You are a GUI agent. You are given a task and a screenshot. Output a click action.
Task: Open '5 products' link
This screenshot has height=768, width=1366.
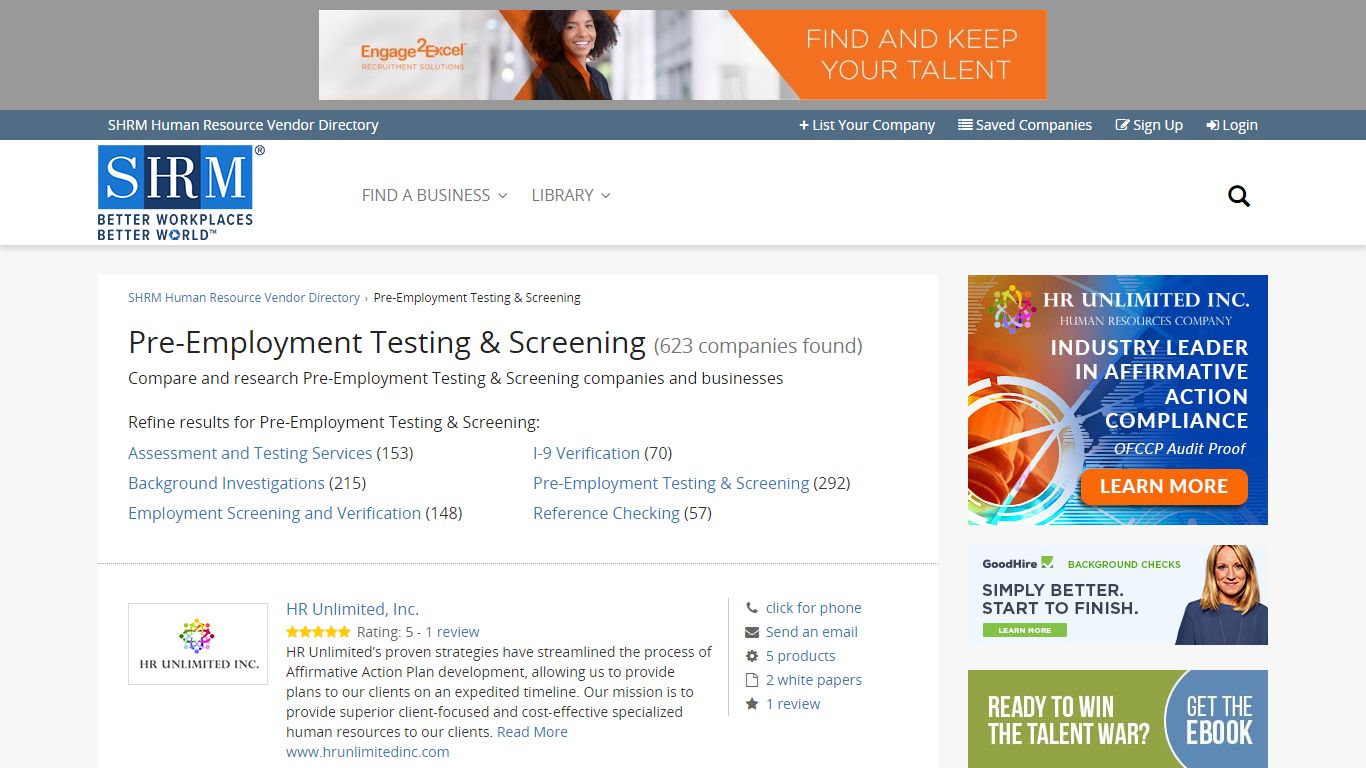pos(800,656)
